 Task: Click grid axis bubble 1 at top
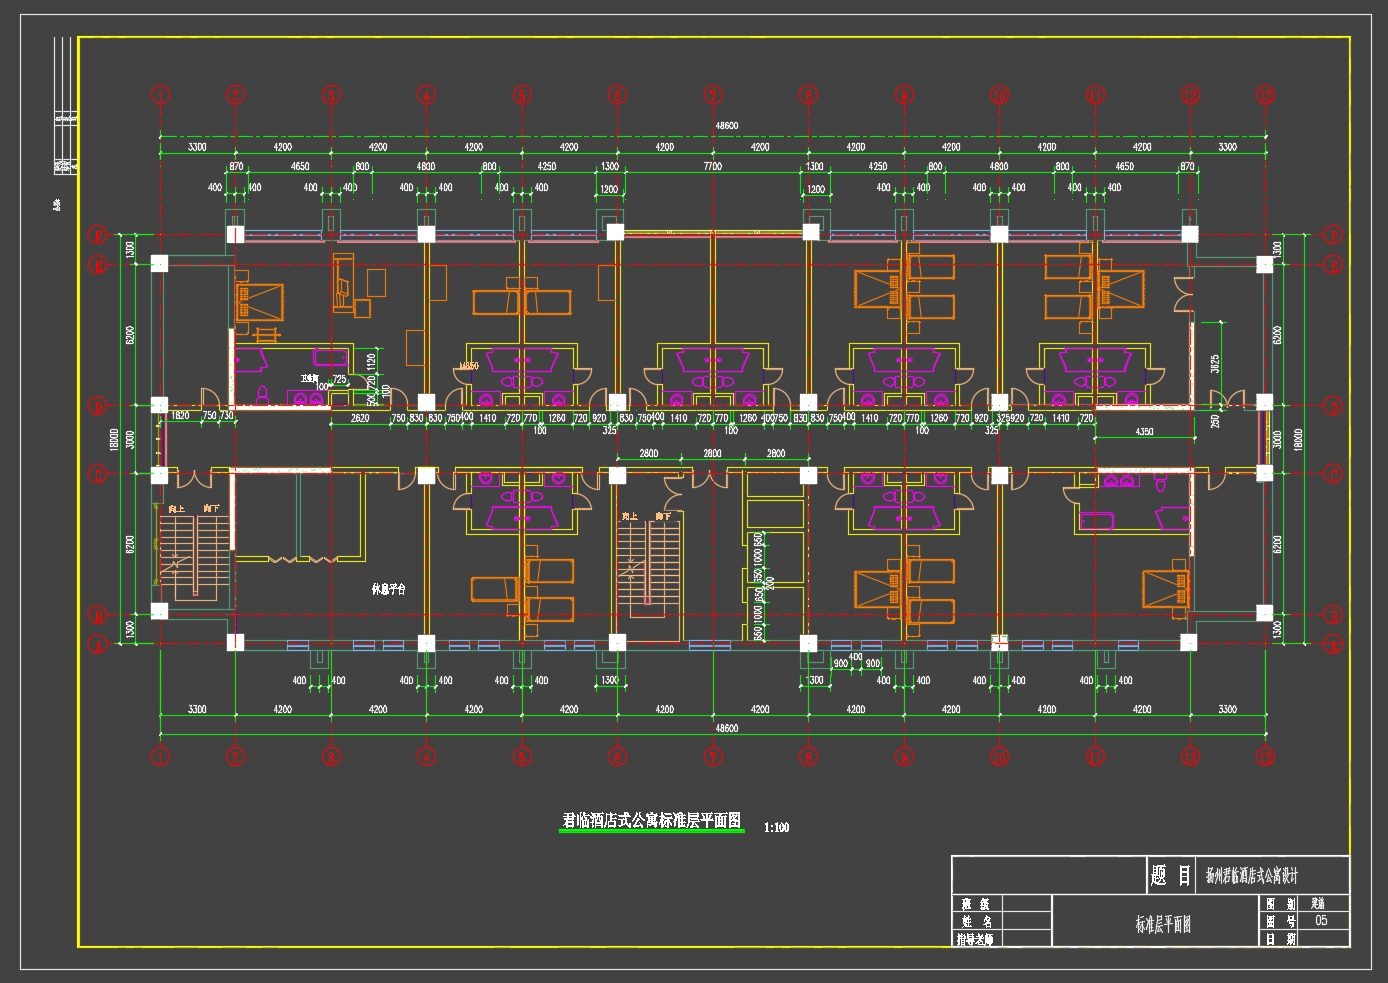(161, 96)
